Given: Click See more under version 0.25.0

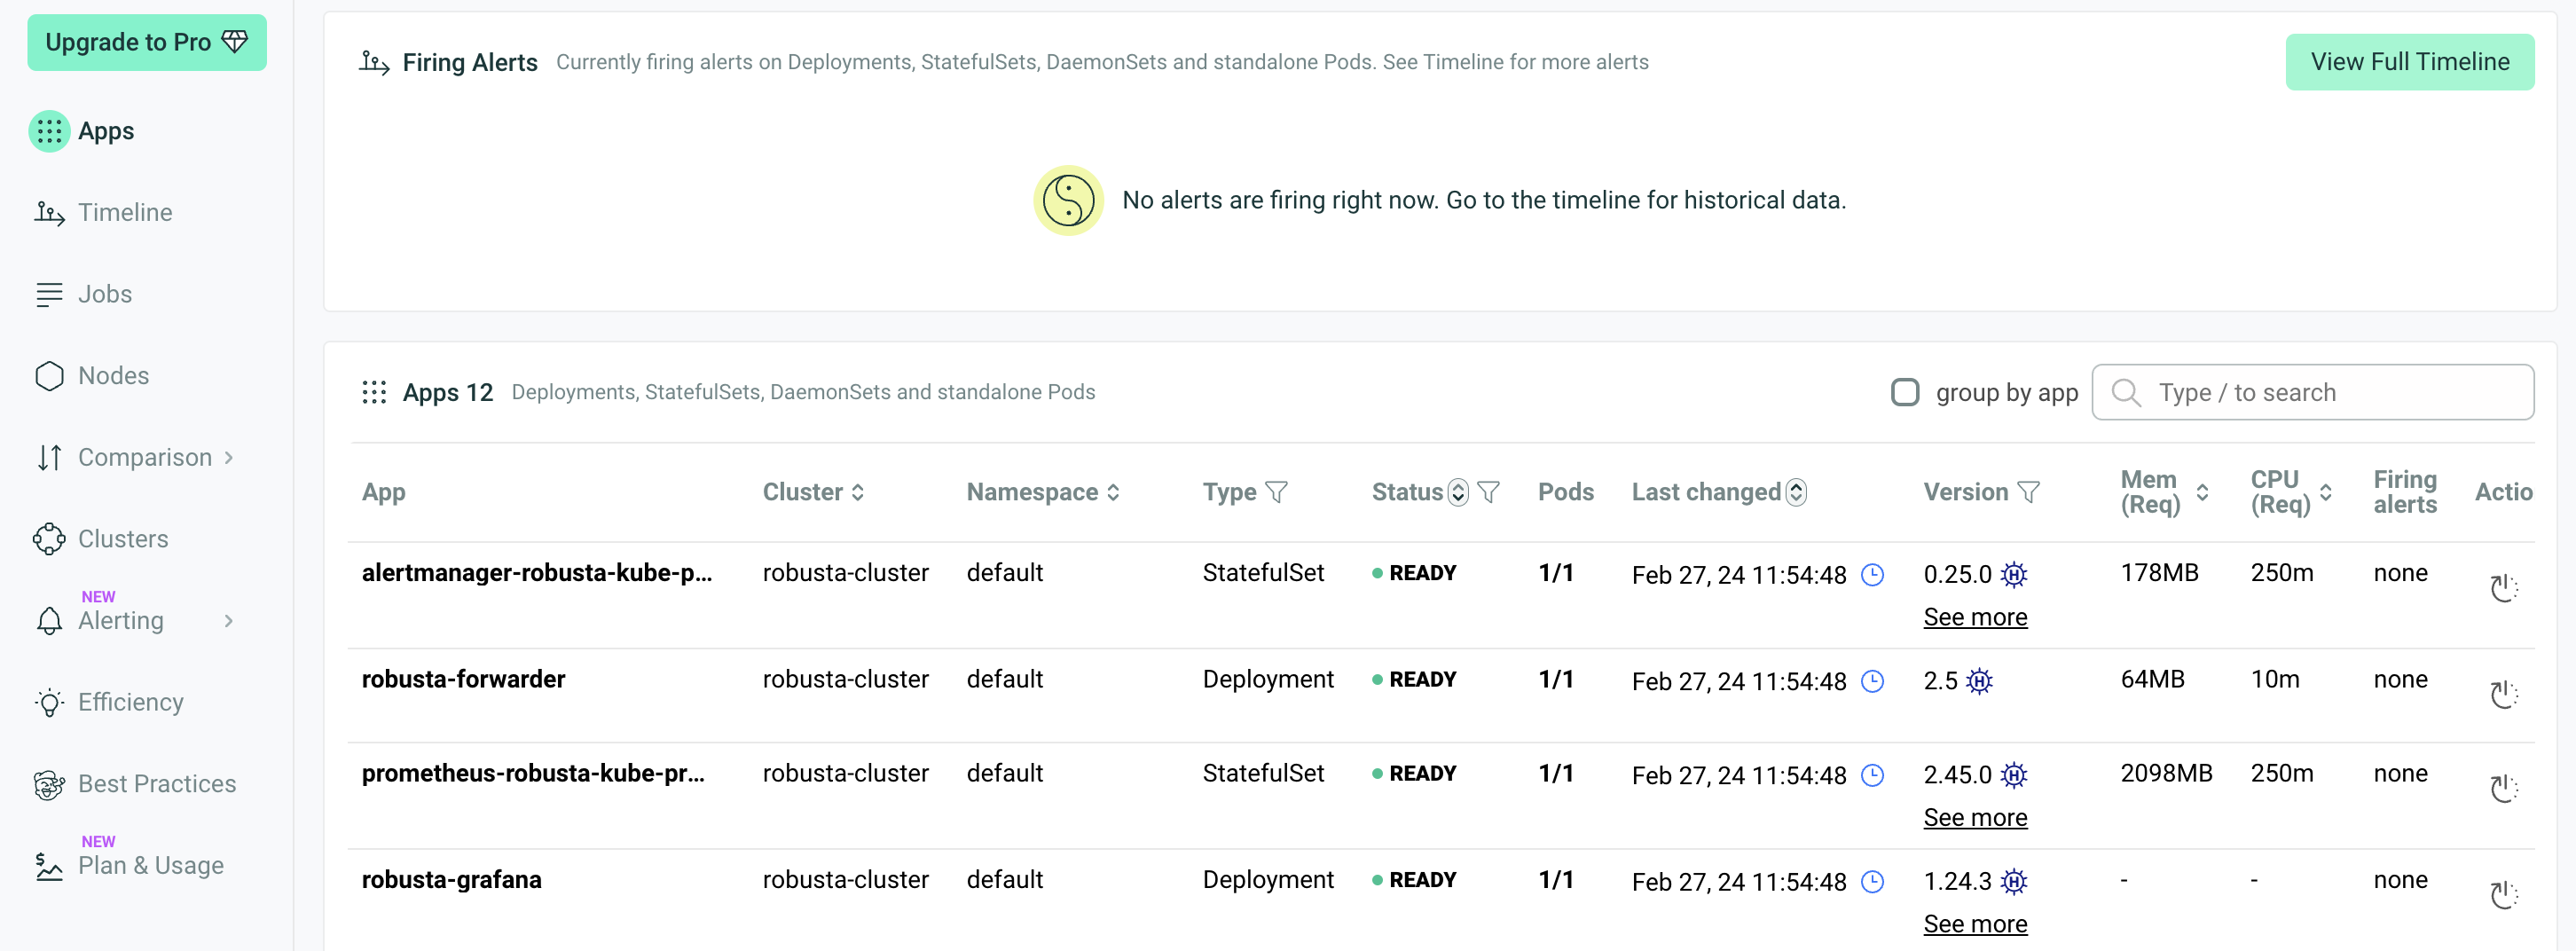Looking at the screenshot, I should click(1975, 618).
